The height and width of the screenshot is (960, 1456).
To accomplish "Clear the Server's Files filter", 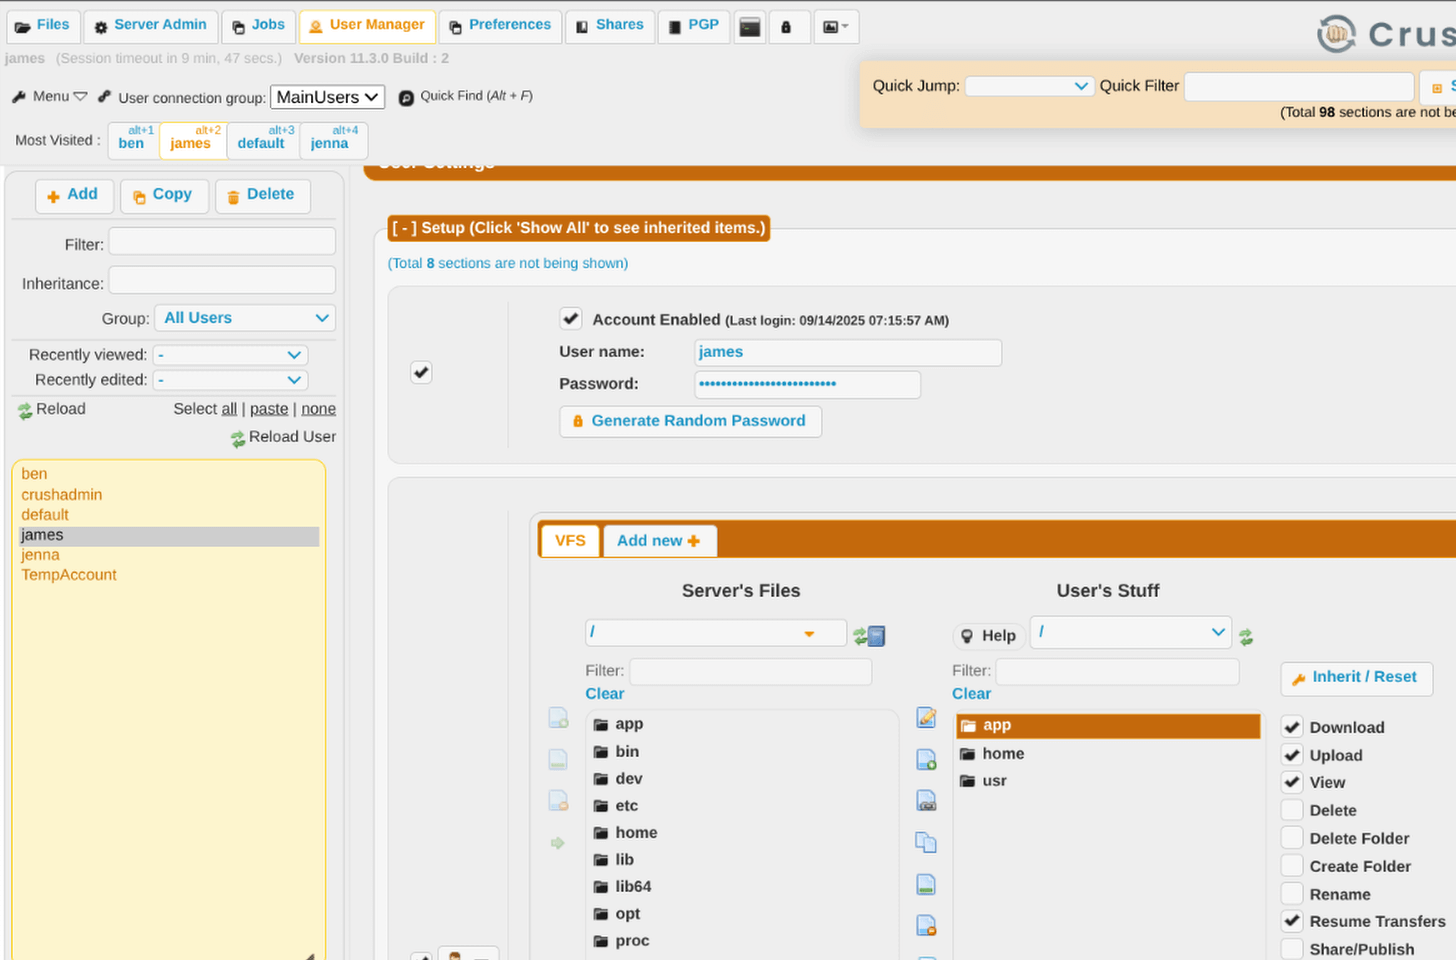I will (604, 694).
